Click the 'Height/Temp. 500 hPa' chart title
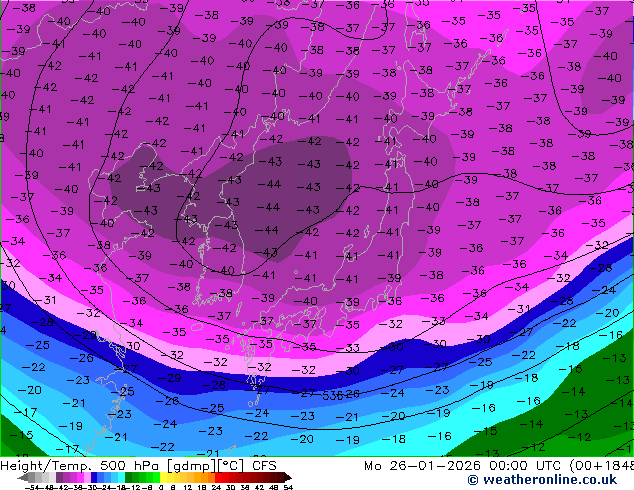 [x=80, y=466]
